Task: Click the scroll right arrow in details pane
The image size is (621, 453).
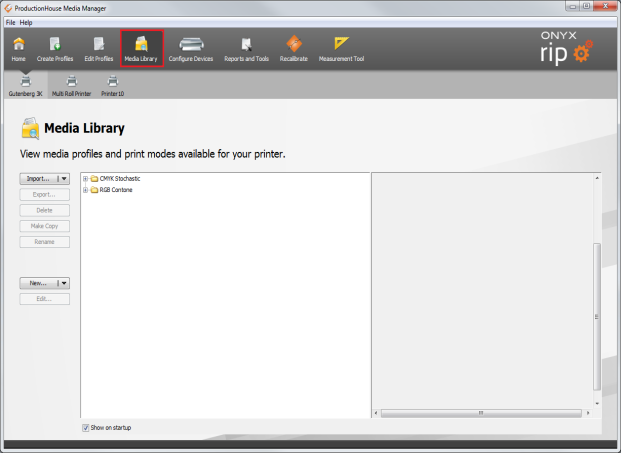Action: pos(588,413)
